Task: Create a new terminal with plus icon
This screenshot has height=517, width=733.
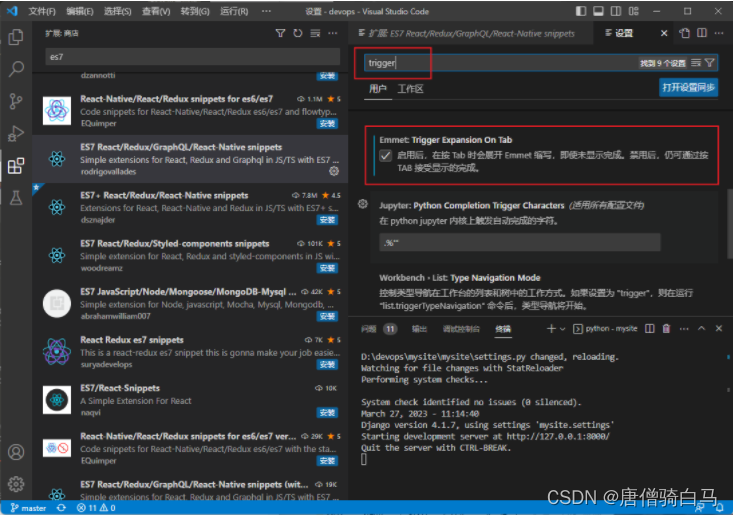Action: pos(551,329)
